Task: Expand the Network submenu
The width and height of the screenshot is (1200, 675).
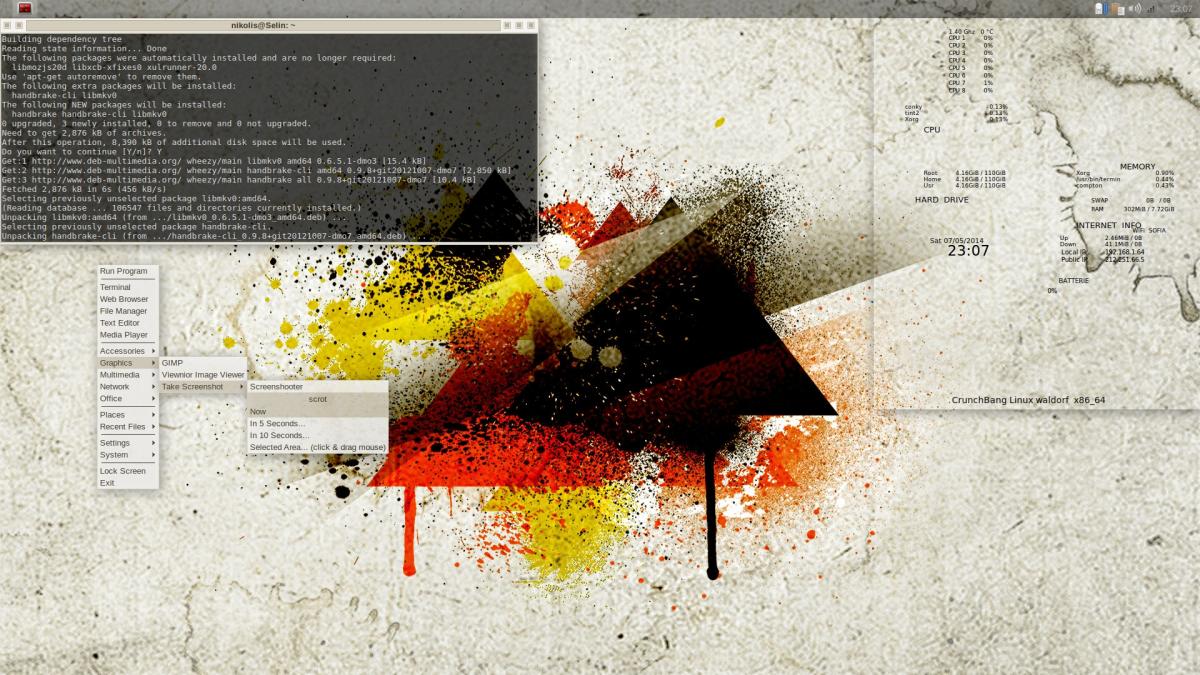Action: (x=127, y=387)
